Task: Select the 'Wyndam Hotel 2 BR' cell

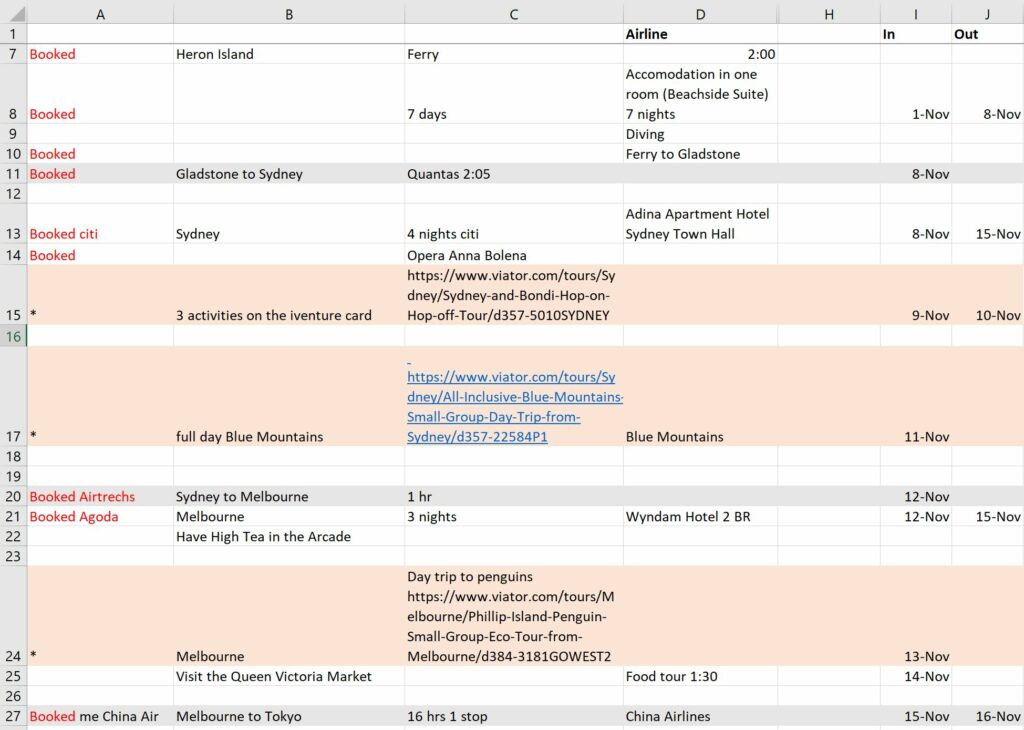Action: tap(700, 516)
